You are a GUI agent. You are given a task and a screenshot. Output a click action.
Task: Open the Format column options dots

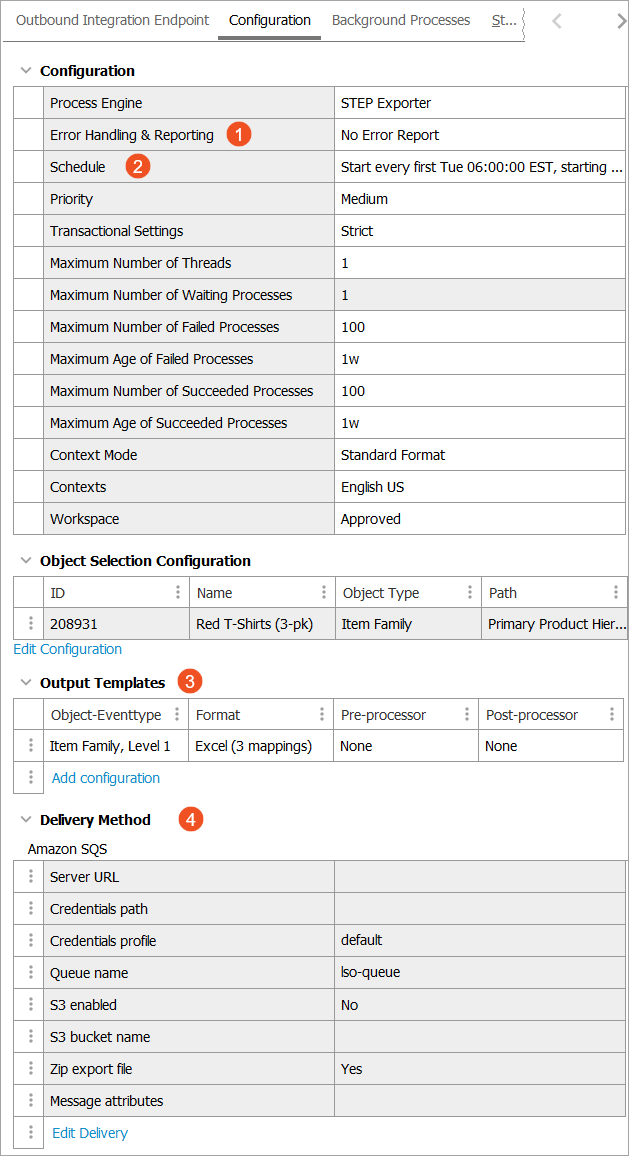[322, 714]
